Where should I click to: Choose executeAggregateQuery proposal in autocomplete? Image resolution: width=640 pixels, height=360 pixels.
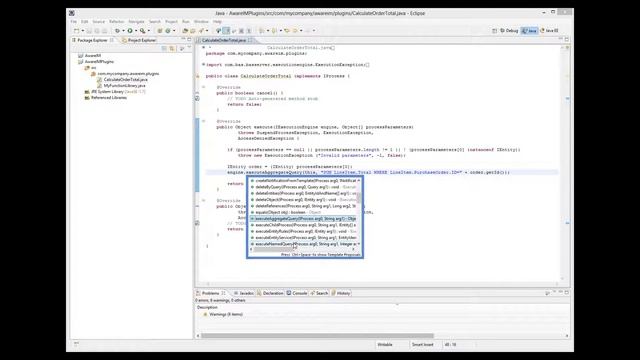303,219
